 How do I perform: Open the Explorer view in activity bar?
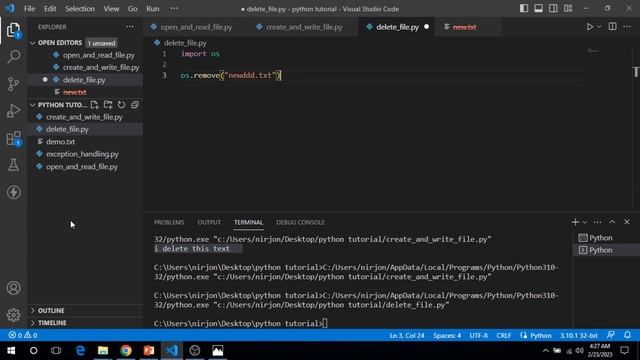13,30
